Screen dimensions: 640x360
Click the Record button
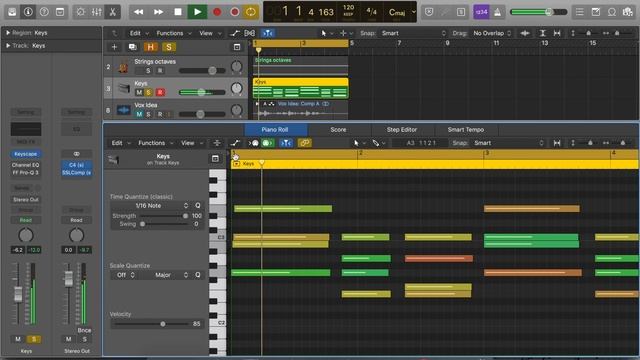pyautogui.click(x=217, y=12)
